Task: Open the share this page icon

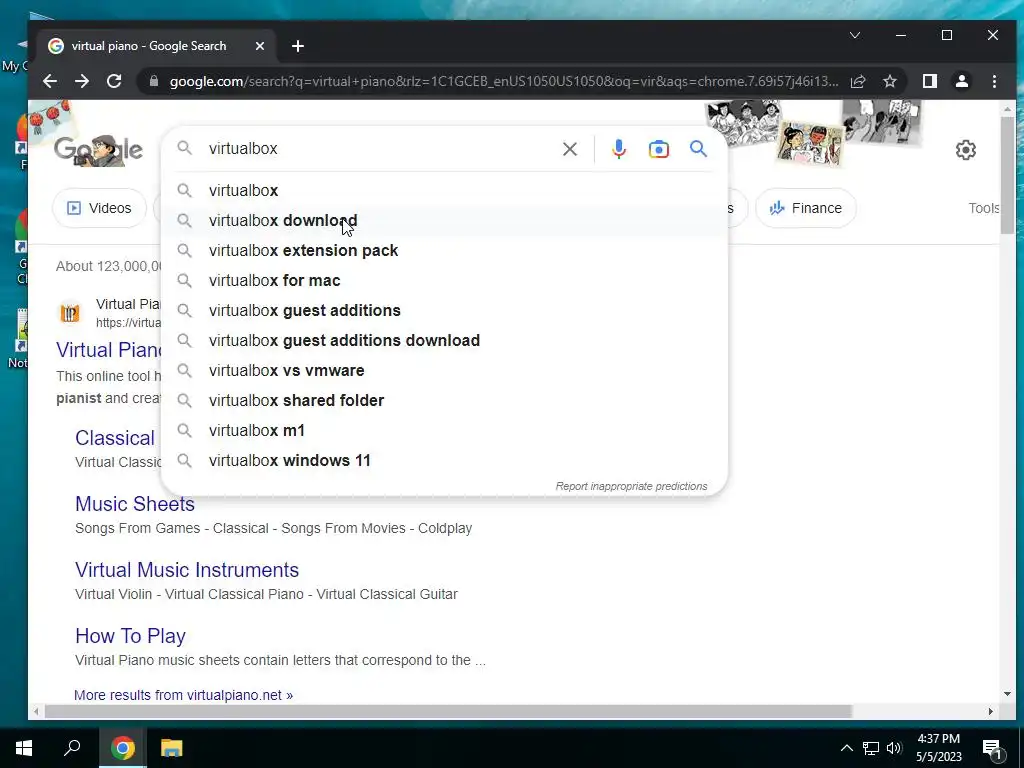Action: [x=857, y=81]
